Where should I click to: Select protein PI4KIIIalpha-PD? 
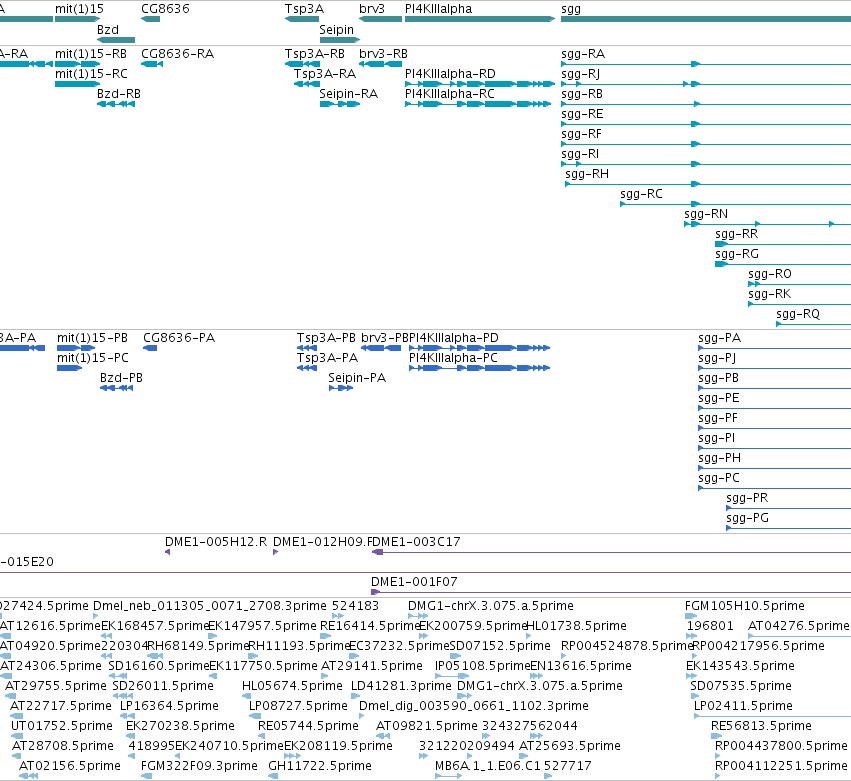pos(480,348)
